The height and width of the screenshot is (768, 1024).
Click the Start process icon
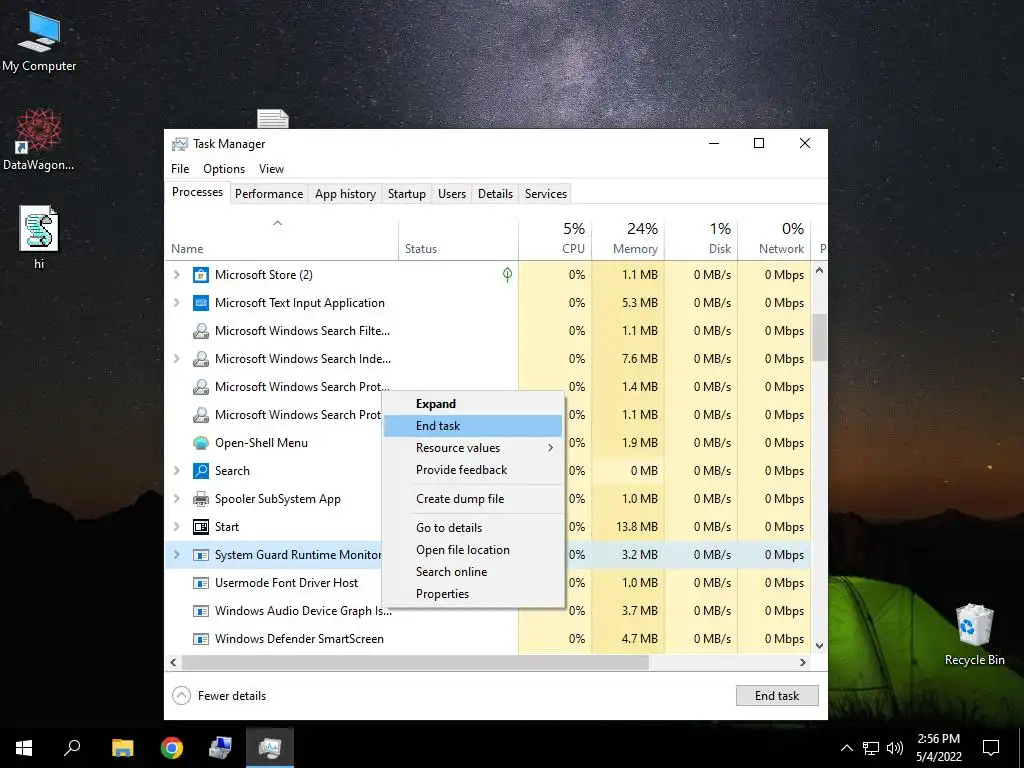(200, 527)
